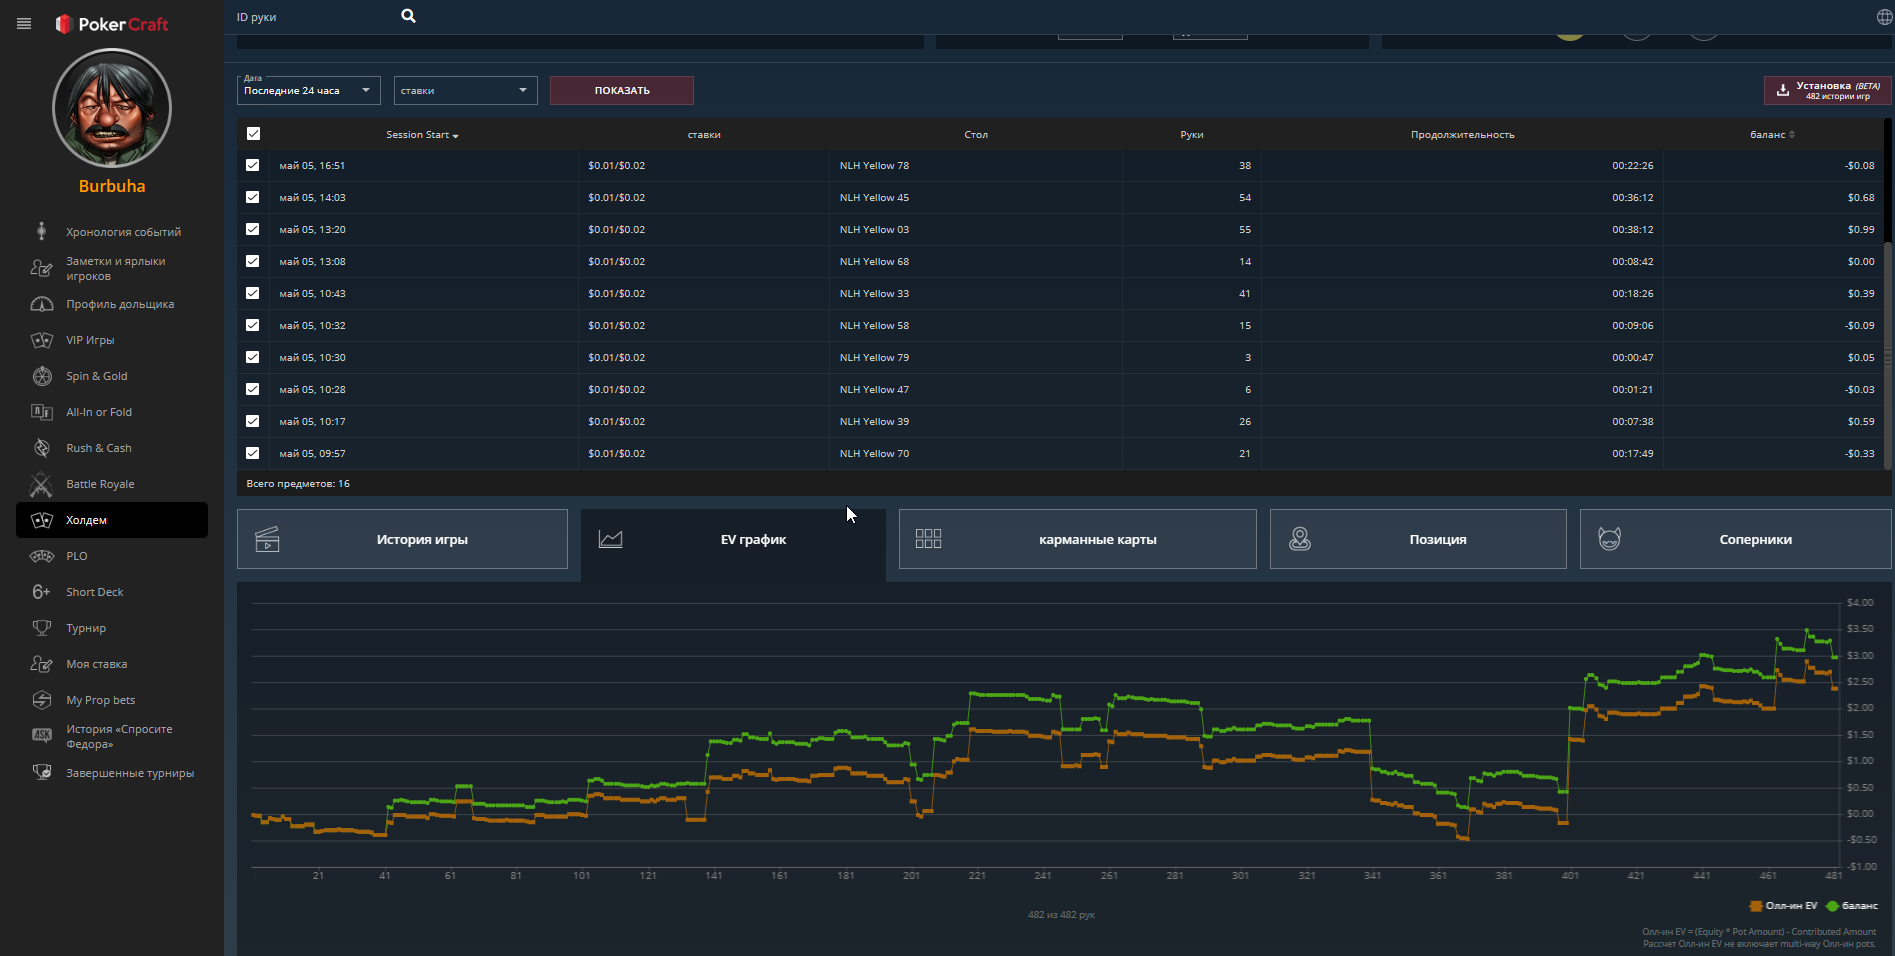Screen dimensions: 1895x956
Task: Click the Продолжительность column header
Action: pos(1462,134)
